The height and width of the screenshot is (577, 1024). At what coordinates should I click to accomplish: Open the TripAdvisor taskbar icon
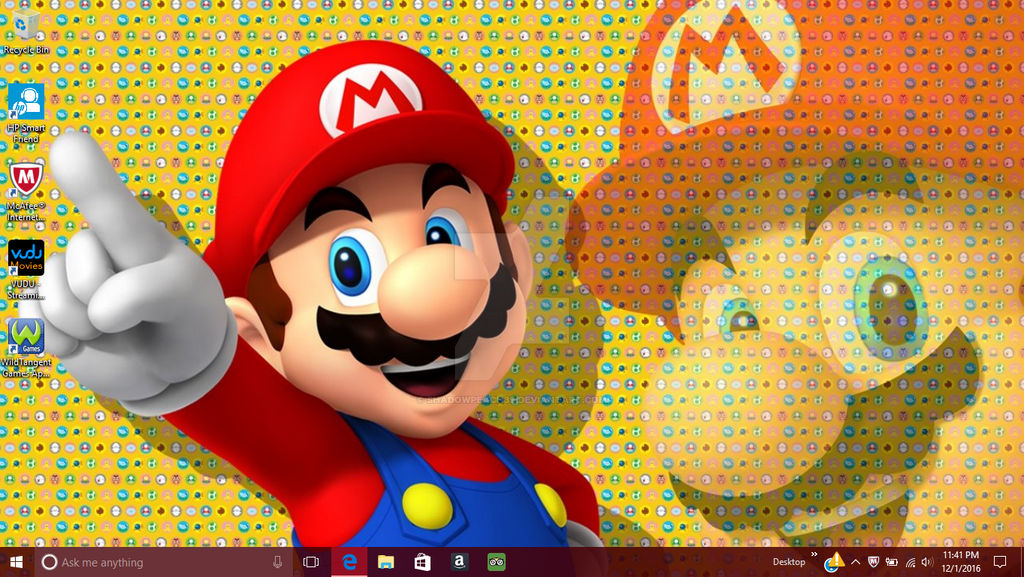coord(496,562)
